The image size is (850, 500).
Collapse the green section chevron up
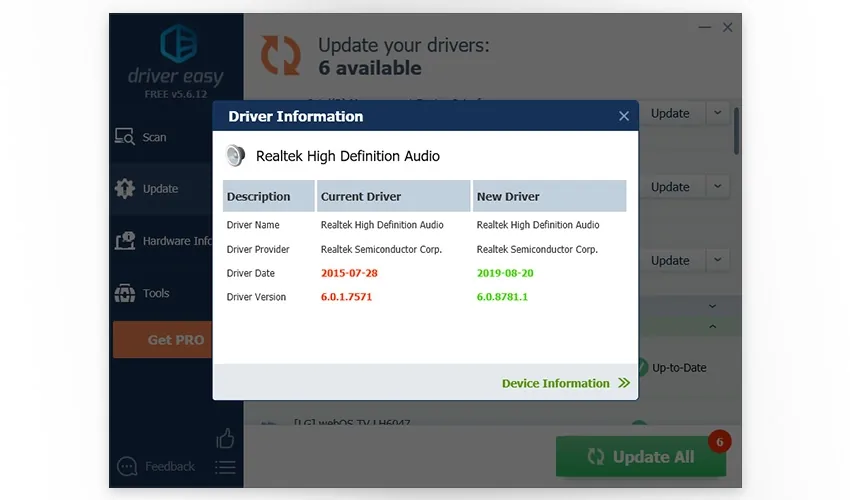713,326
